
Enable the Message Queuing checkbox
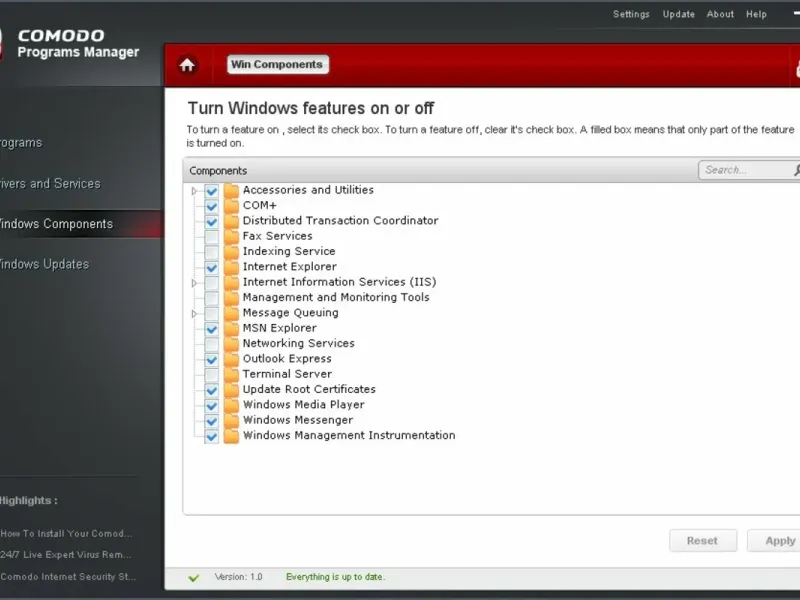pos(211,313)
